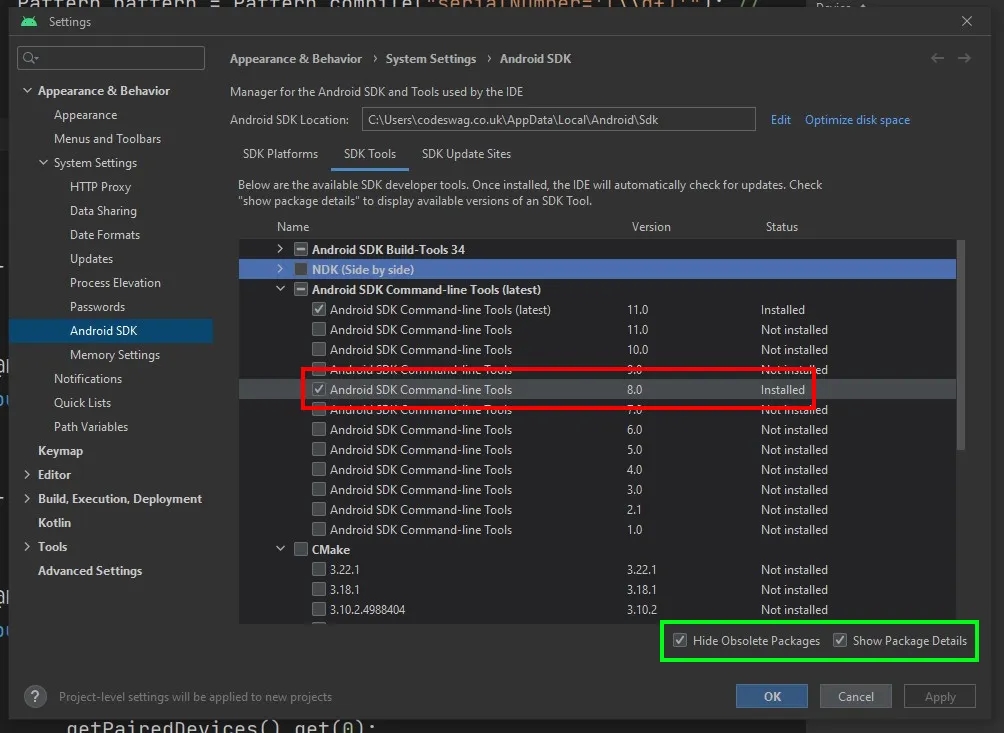The width and height of the screenshot is (1004, 733).
Task: Click the SDK tools list vertical scrollbar
Action: click(960, 346)
